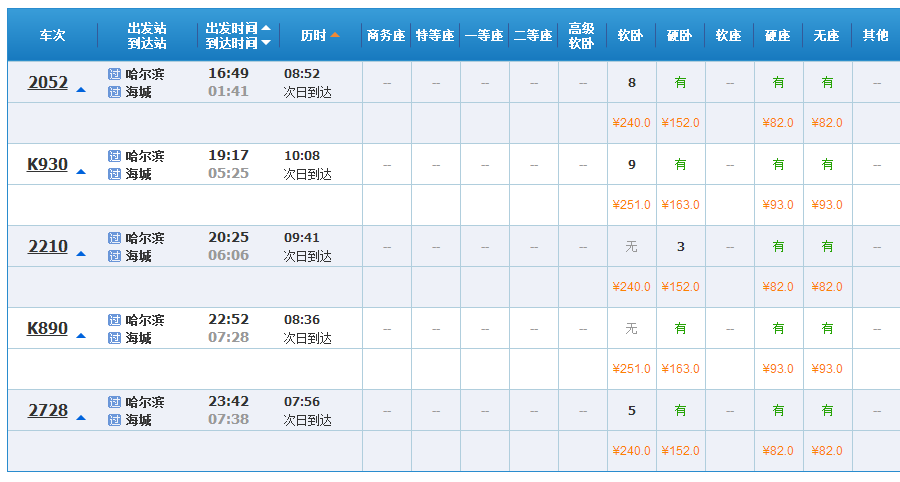Open train 2728 details link
Viewport: 900px width, 482px height.
click(x=48, y=411)
